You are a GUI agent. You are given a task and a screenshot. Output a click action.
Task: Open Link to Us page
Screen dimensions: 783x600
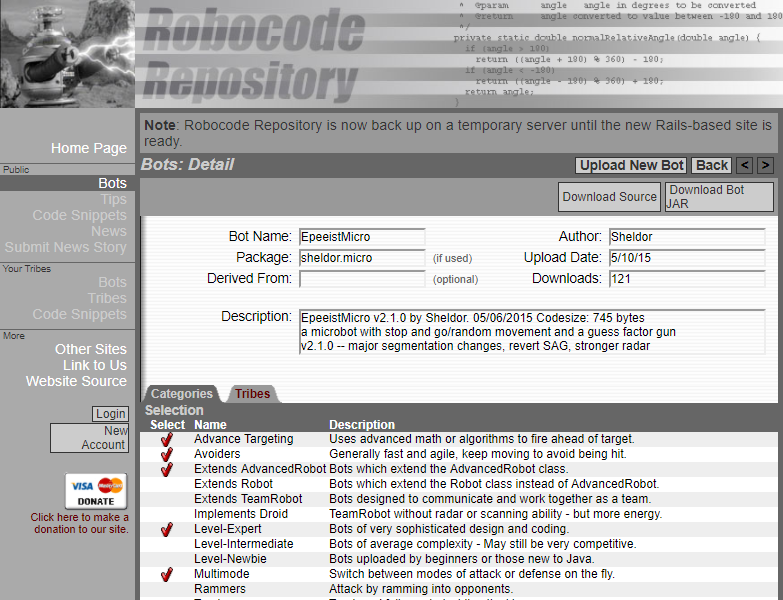pos(94,365)
